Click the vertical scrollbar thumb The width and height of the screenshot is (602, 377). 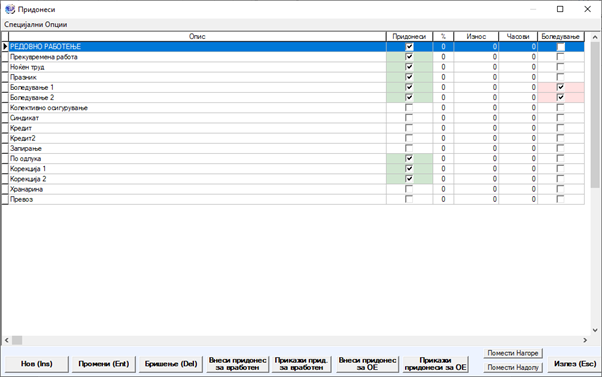tap(595, 115)
